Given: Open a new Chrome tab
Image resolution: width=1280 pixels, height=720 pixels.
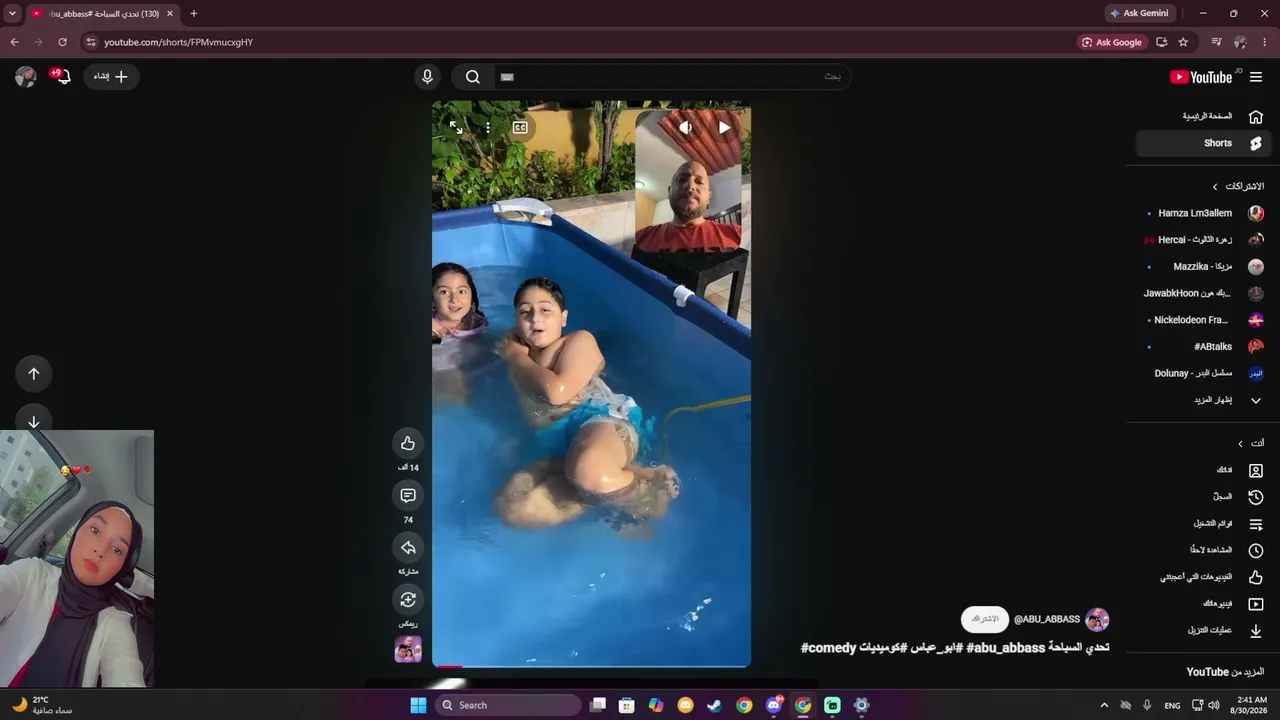Looking at the screenshot, I should (194, 14).
